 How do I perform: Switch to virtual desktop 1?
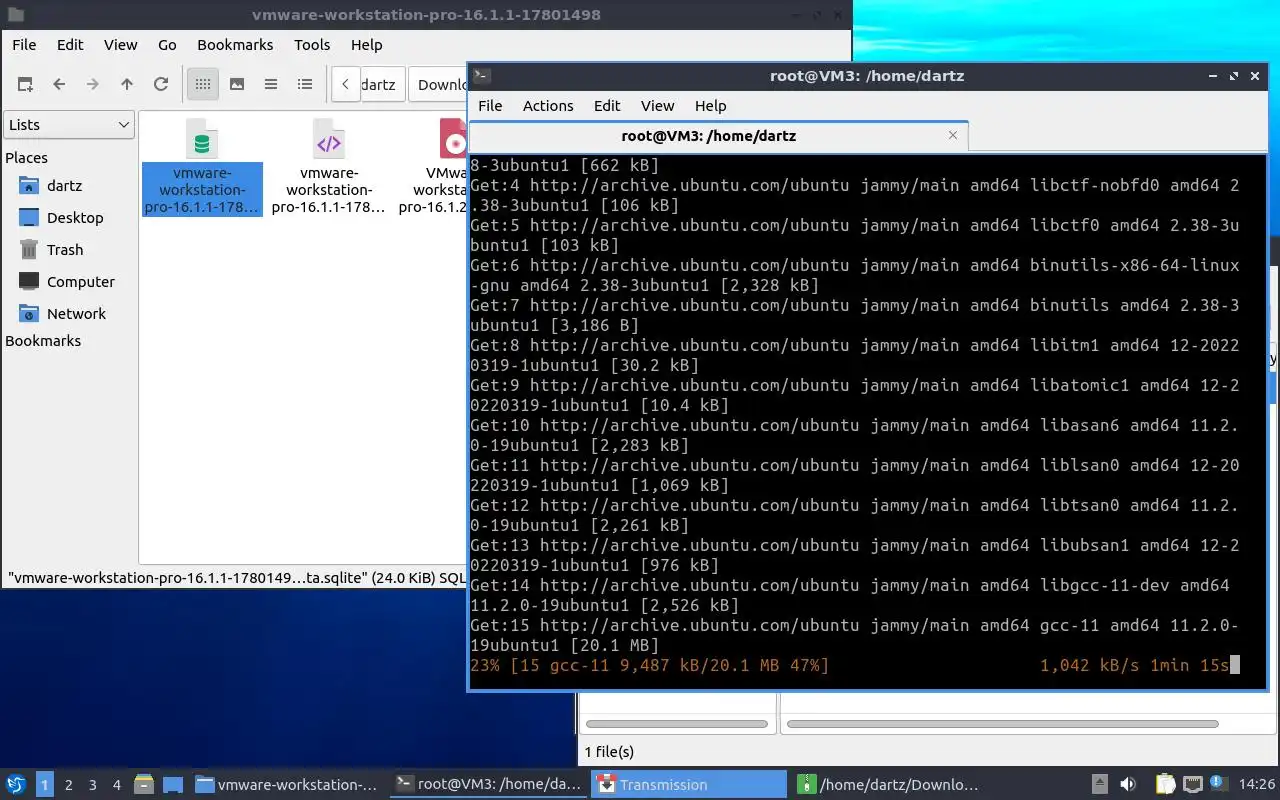45,785
